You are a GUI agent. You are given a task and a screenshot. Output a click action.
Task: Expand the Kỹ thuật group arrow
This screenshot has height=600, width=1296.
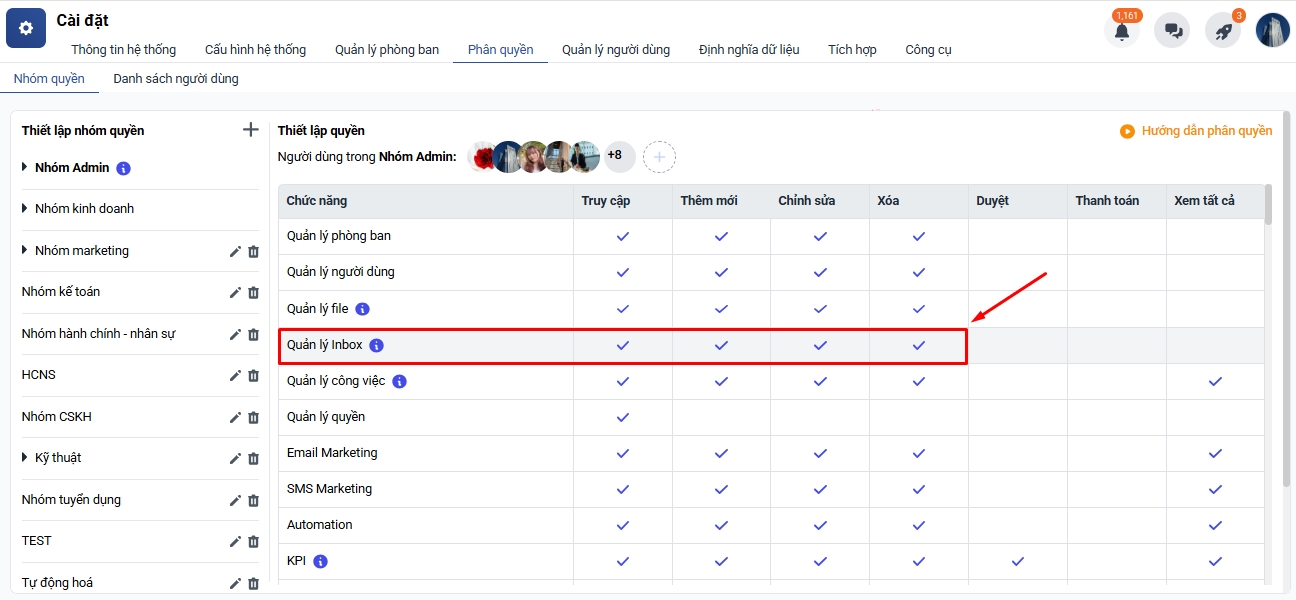click(25, 458)
